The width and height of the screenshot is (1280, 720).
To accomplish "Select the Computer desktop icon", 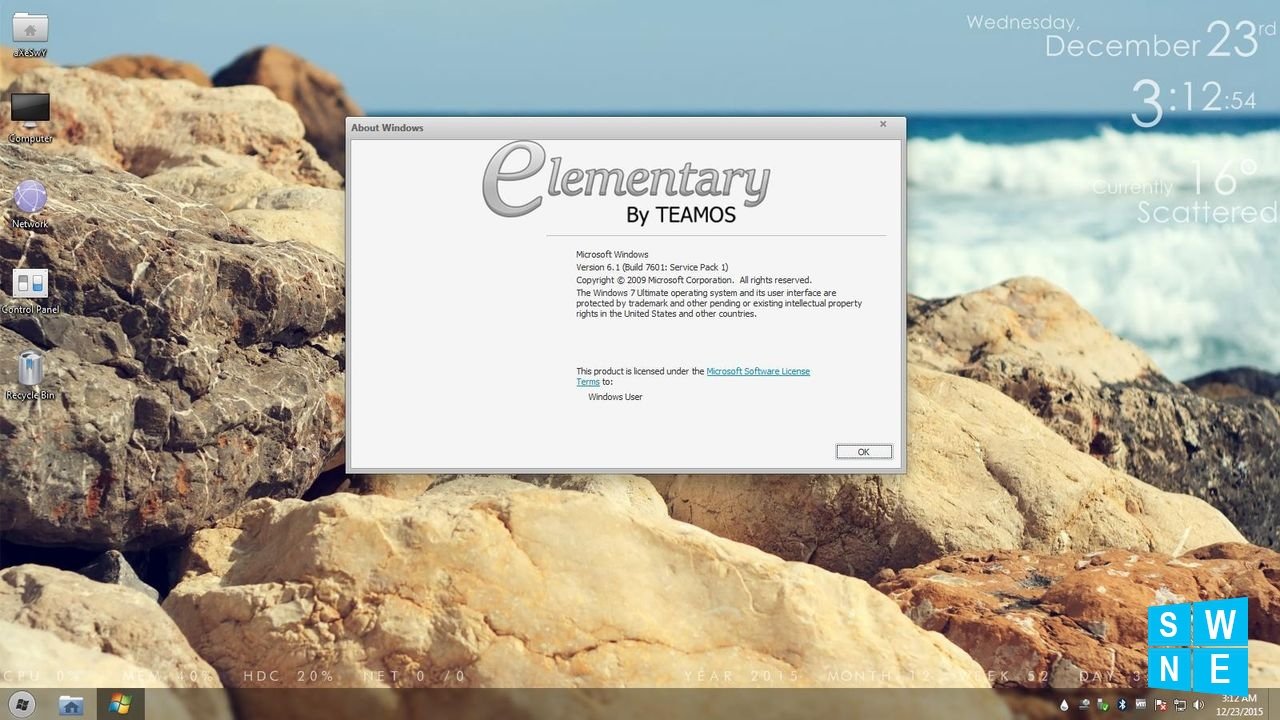I will (x=30, y=116).
